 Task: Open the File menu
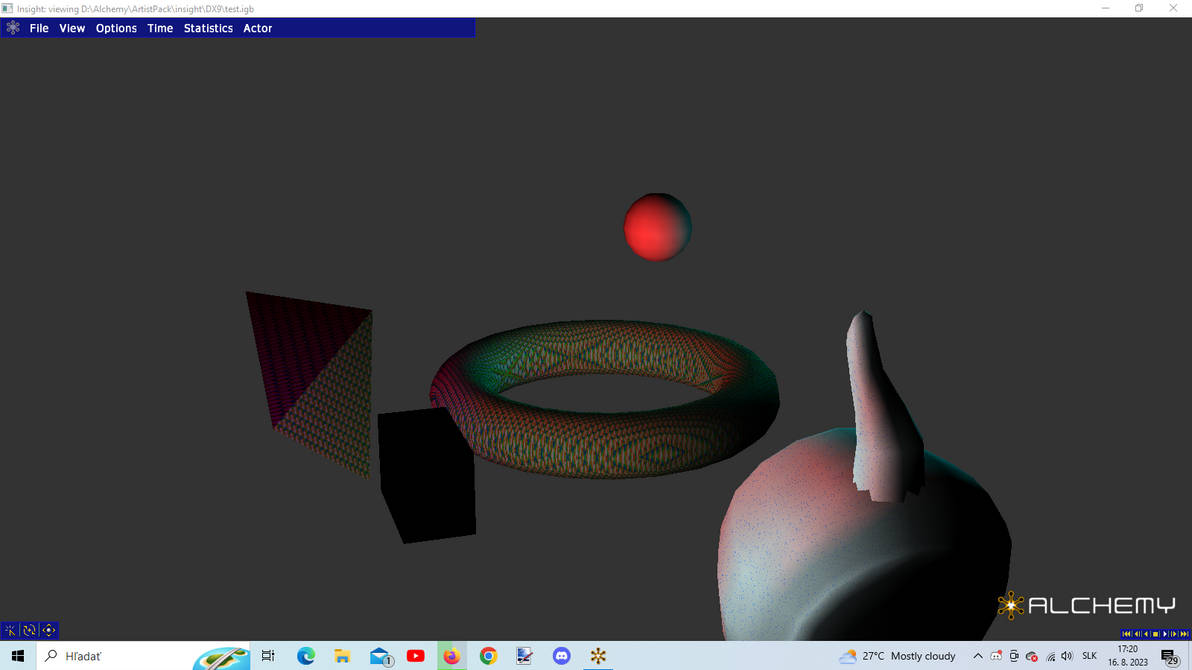(38, 28)
